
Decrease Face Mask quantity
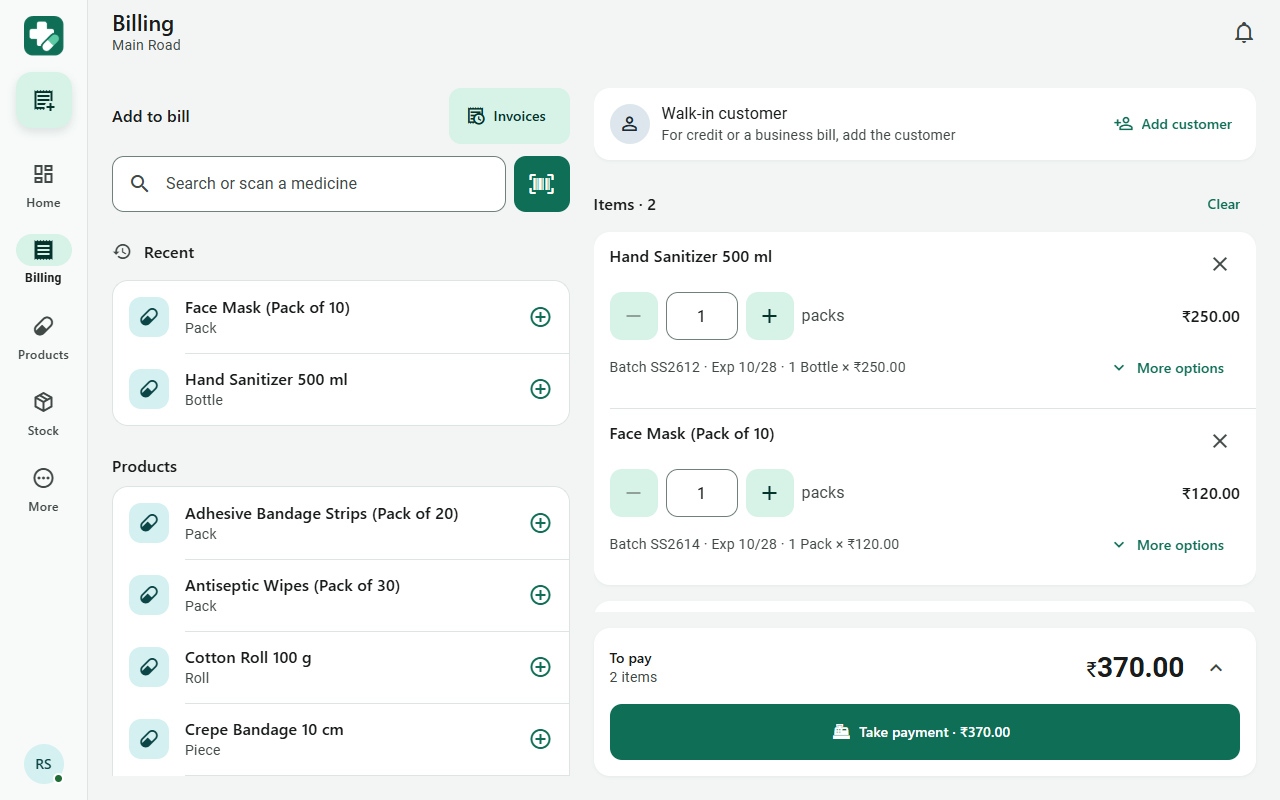(x=634, y=493)
